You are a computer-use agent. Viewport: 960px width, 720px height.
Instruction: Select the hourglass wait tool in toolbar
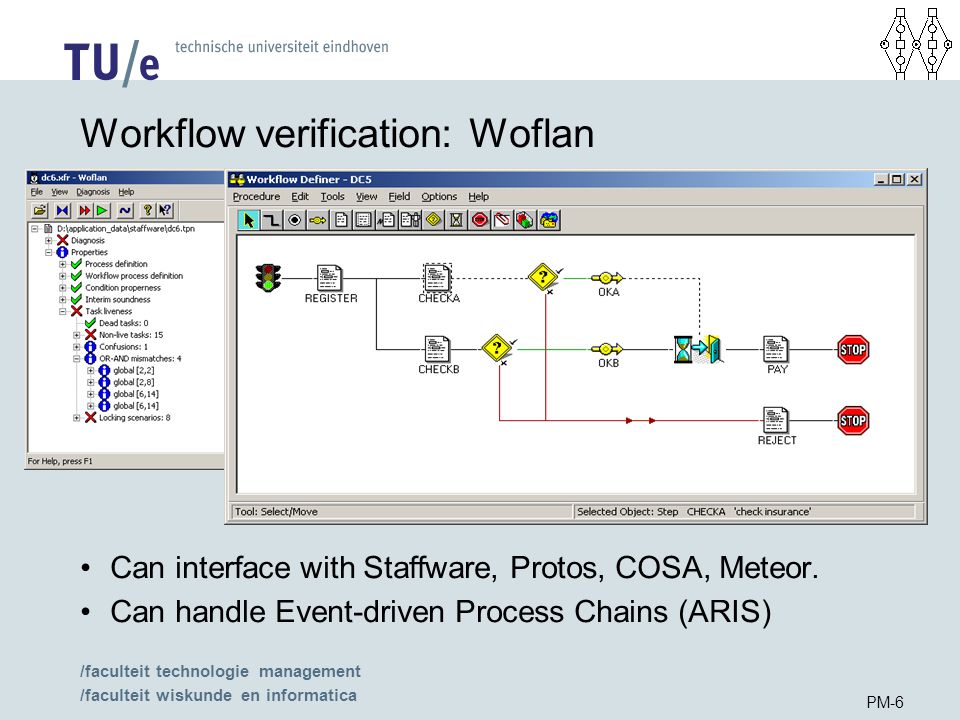pyautogui.click(x=456, y=220)
